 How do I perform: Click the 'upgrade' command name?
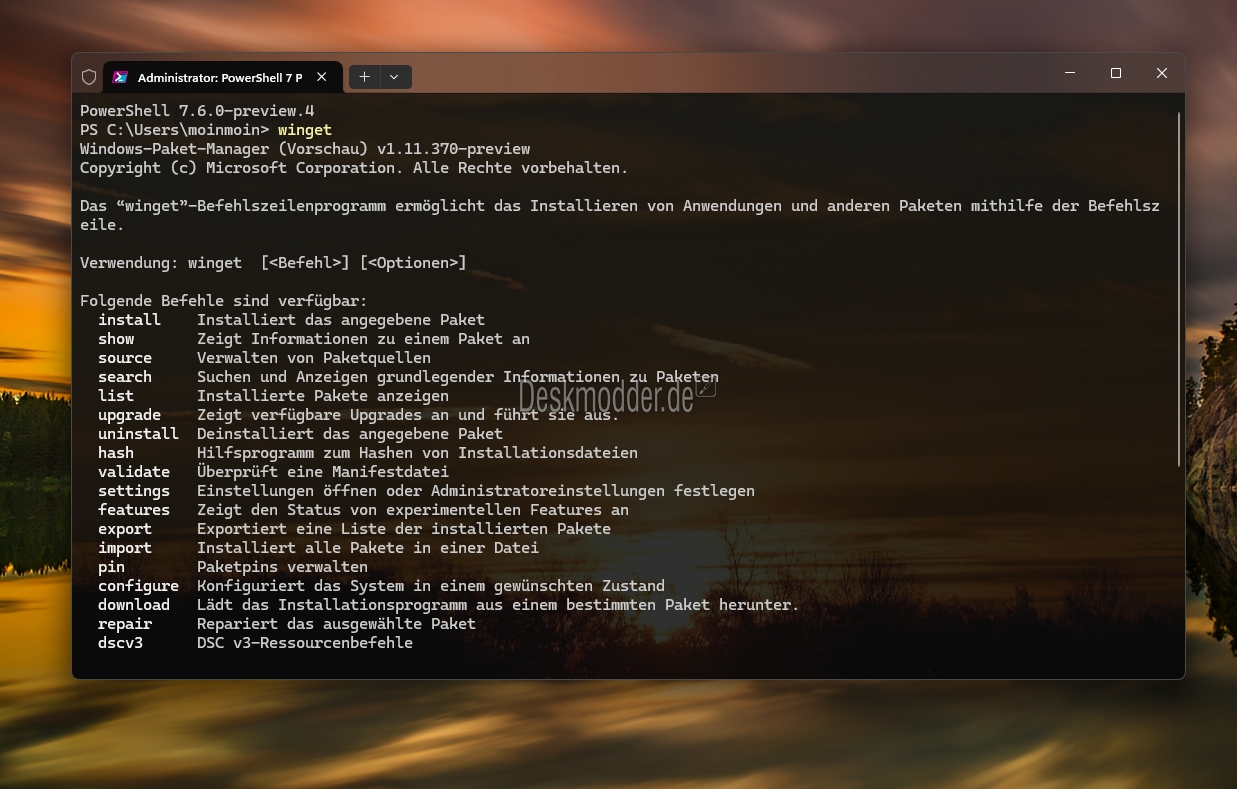coord(129,415)
